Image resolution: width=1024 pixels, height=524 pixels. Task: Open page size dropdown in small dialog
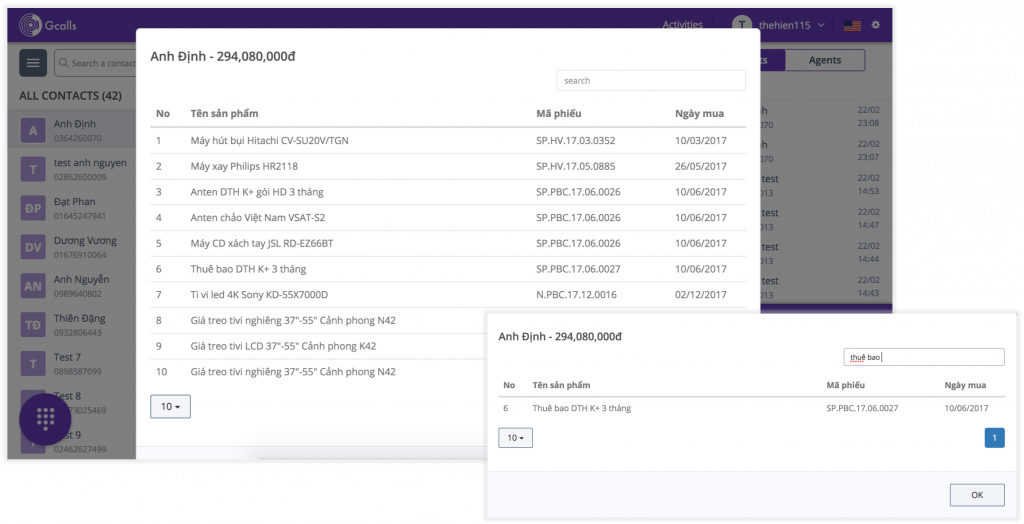pyautogui.click(x=515, y=438)
